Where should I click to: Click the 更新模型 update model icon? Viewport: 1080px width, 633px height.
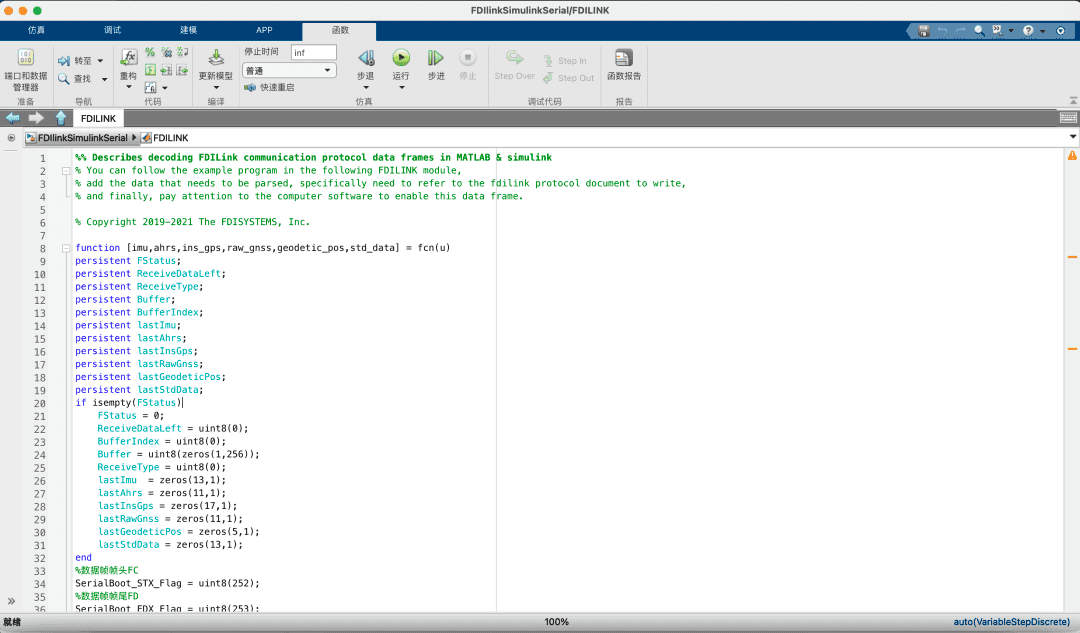tap(216, 59)
